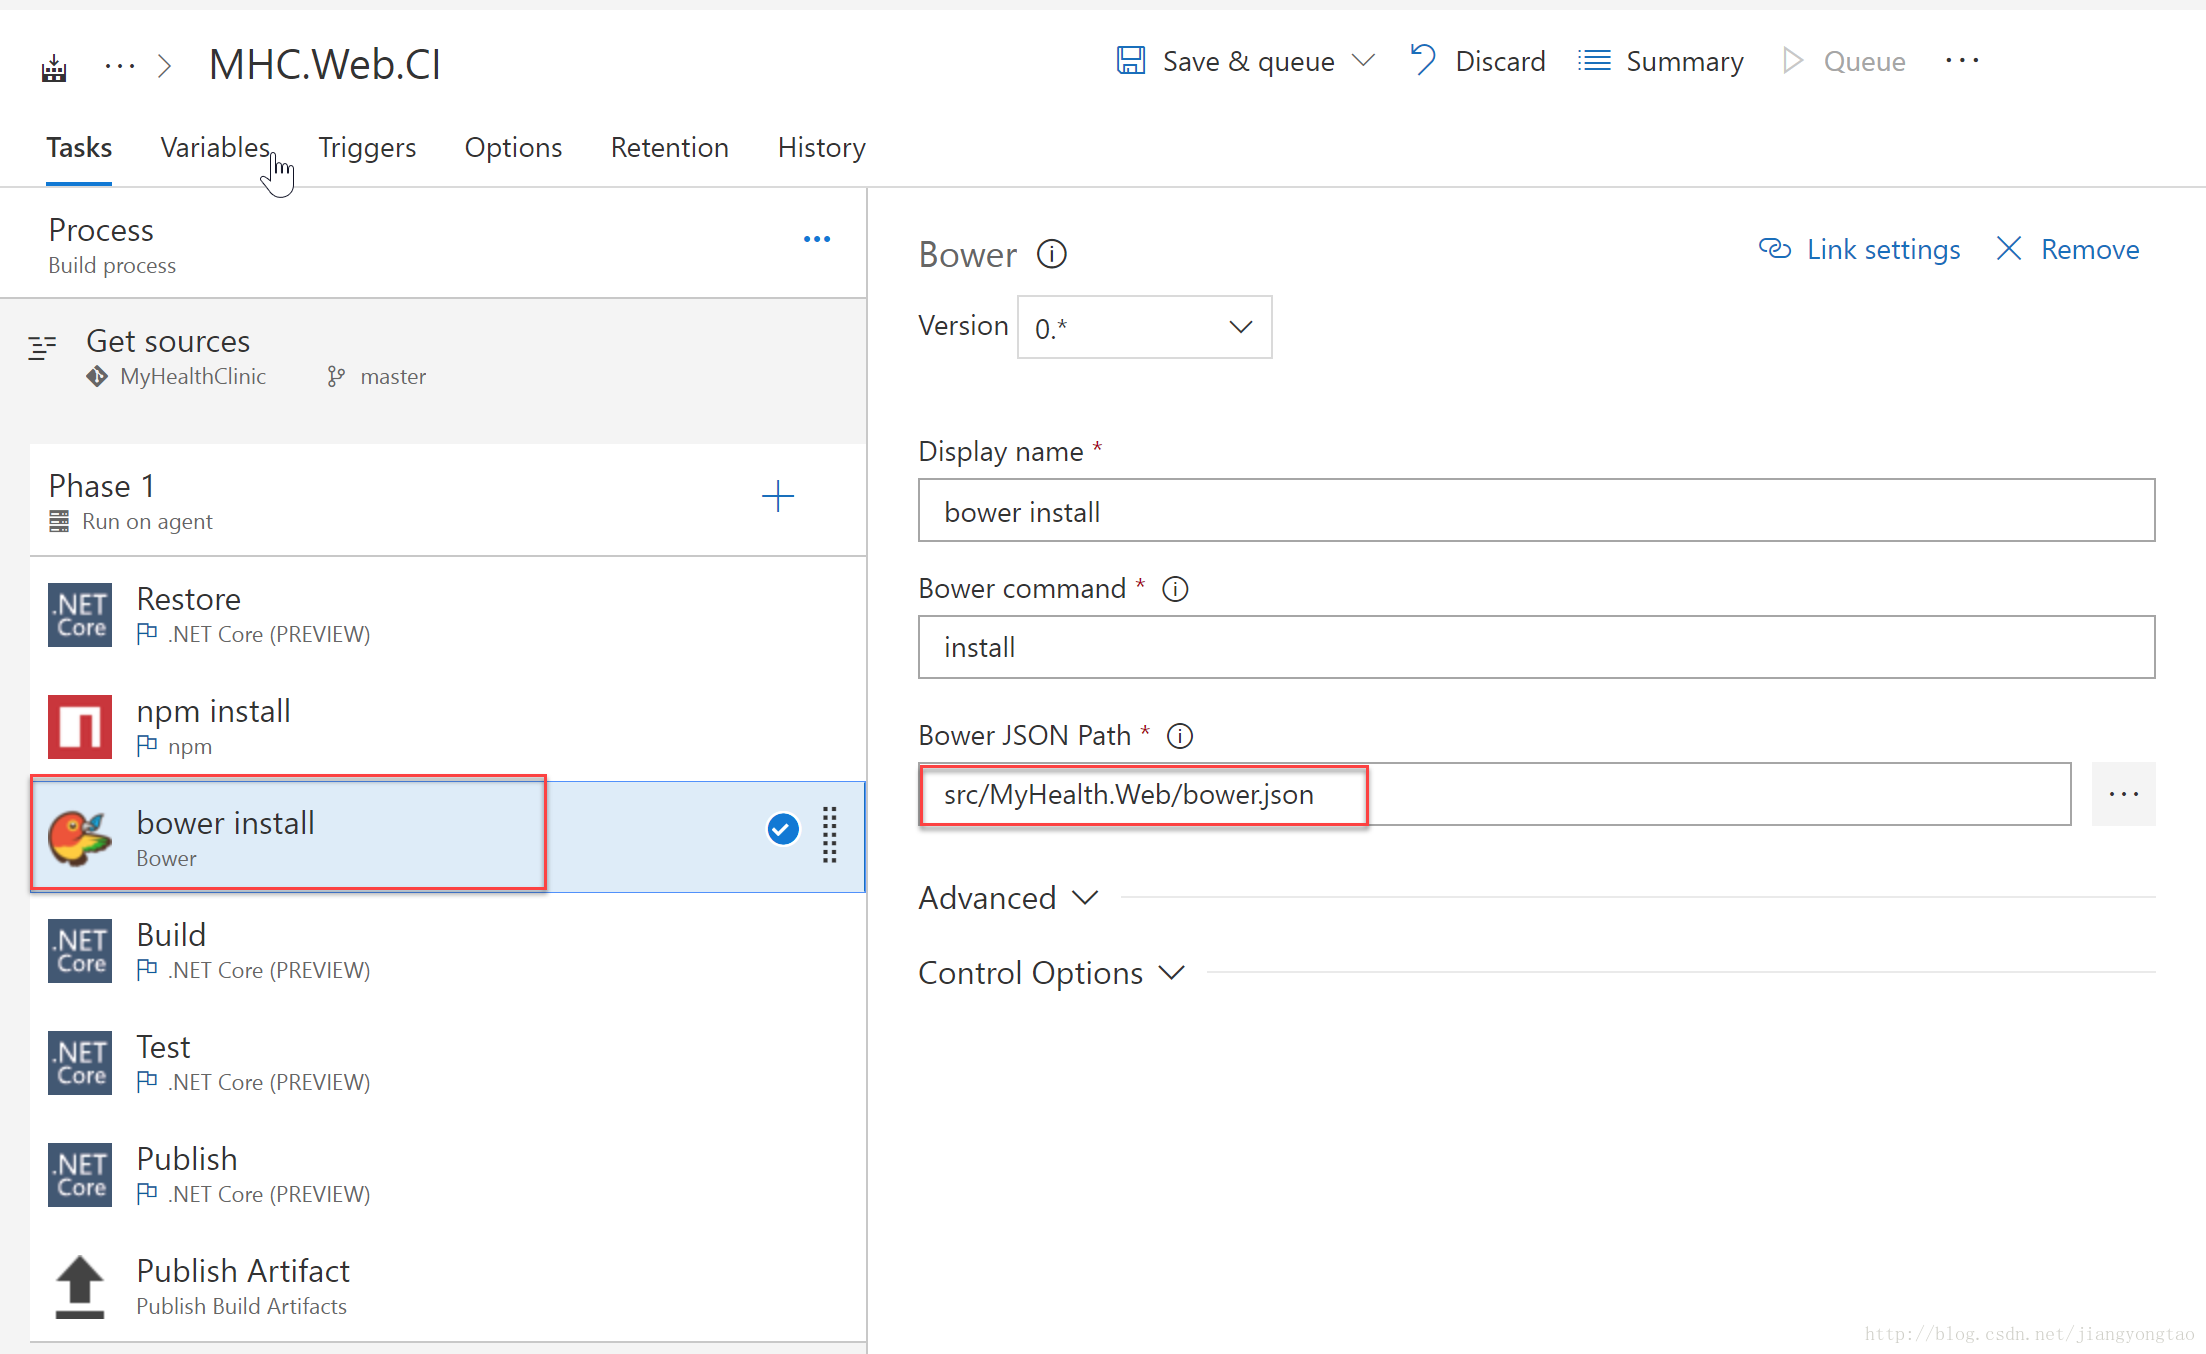Click the Bower command input field

click(x=1536, y=647)
